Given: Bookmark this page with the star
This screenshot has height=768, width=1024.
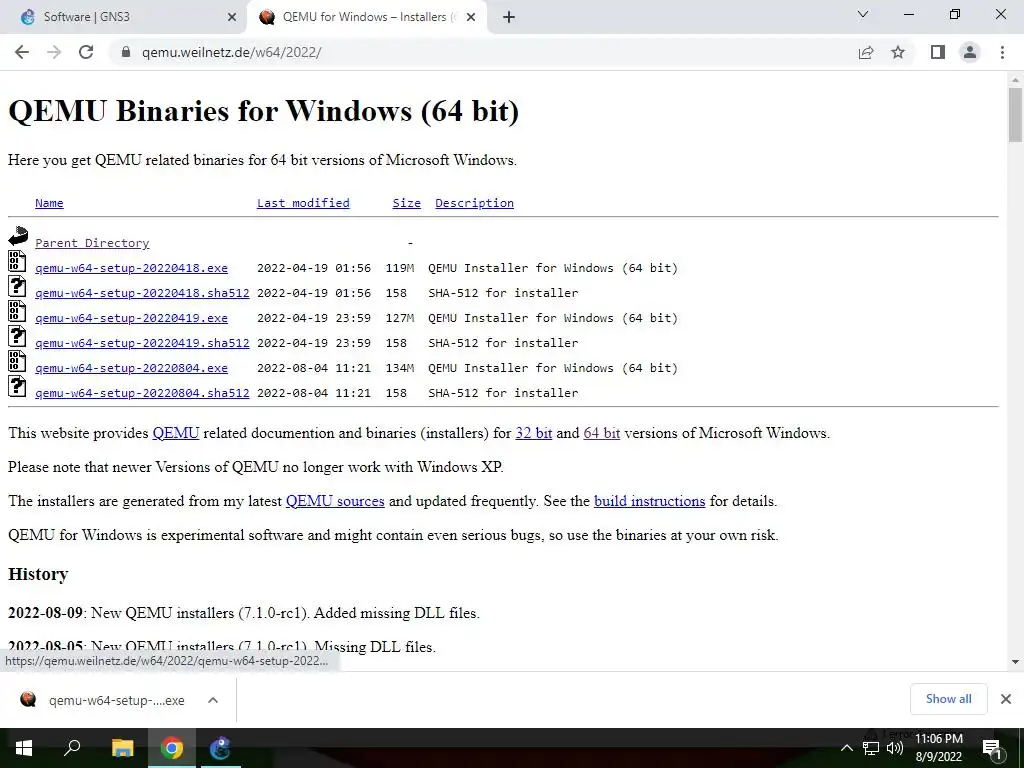Looking at the screenshot, I should pyautogui.click(x=898, y=52).
